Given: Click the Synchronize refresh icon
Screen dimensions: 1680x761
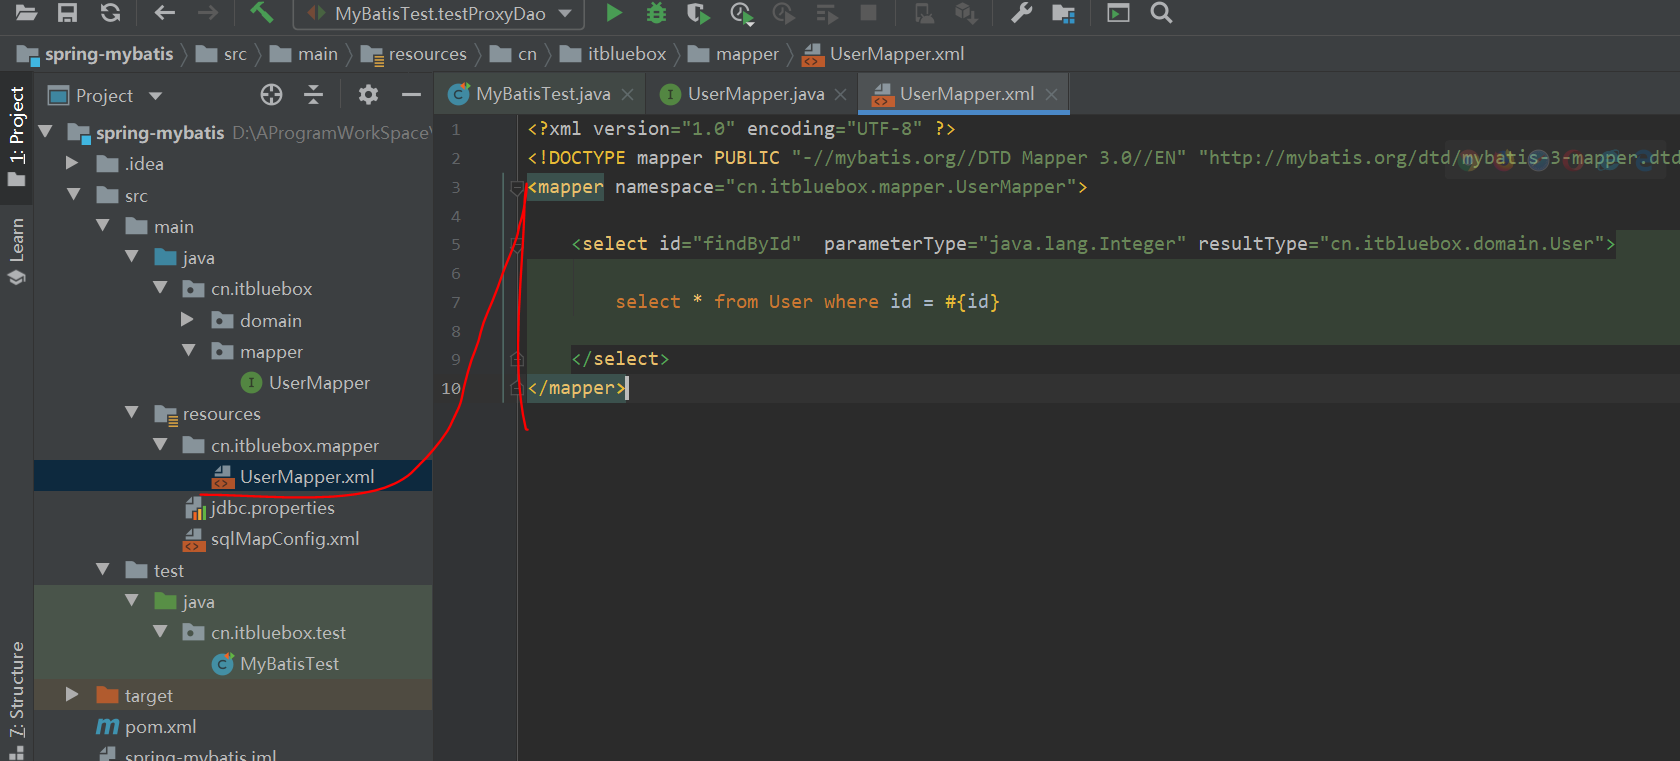Looking at the screenshot, I should (x=110, y=13).
